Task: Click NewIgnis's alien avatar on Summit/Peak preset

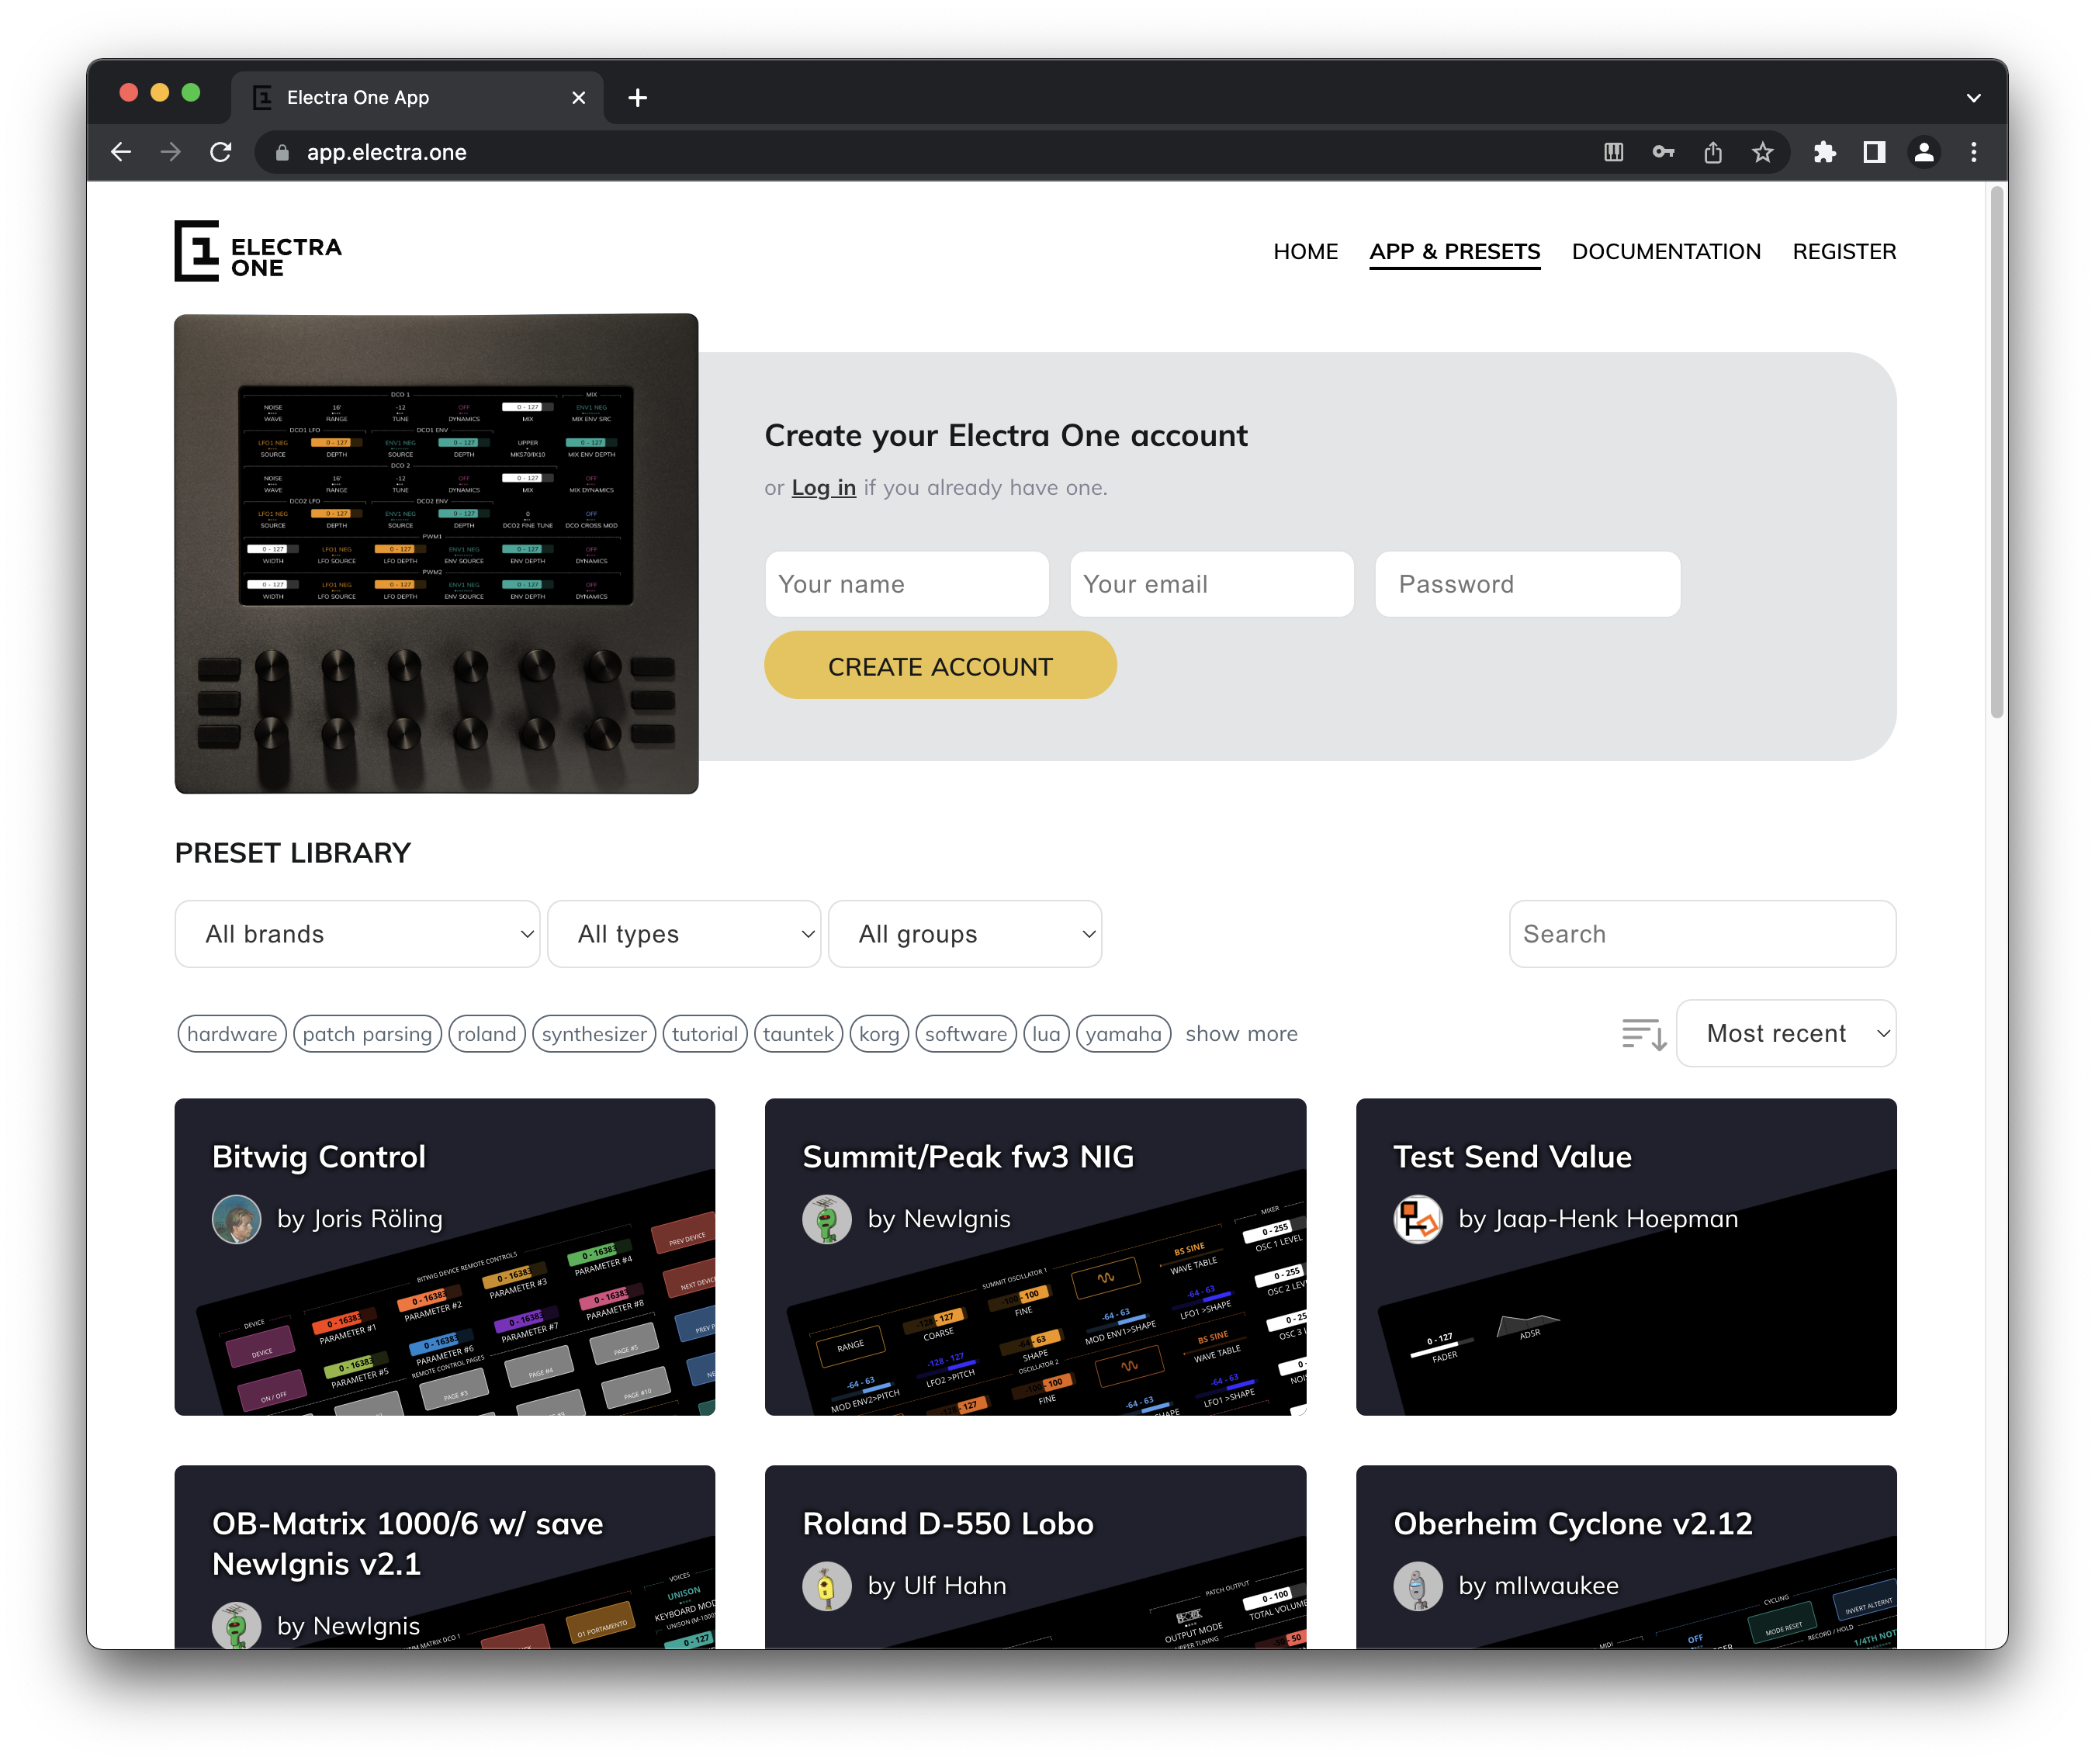Action: point(827,1219)
